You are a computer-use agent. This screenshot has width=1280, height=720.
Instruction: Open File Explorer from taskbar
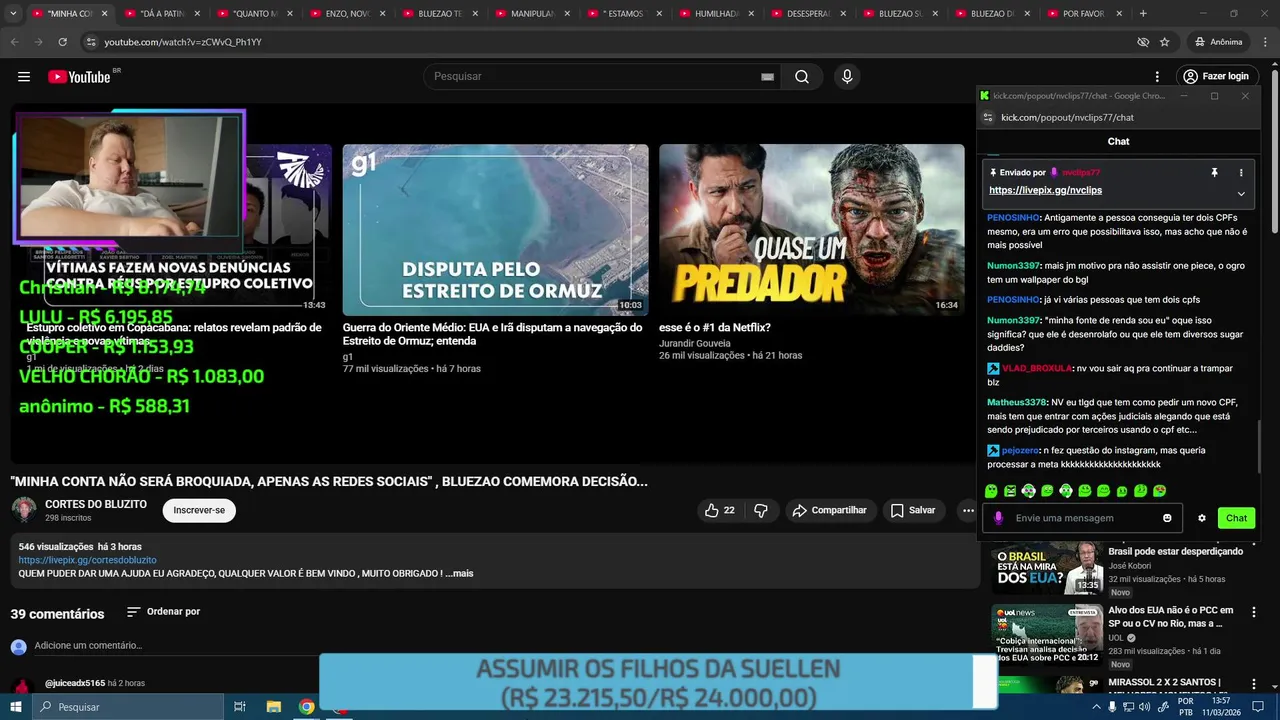274,707
